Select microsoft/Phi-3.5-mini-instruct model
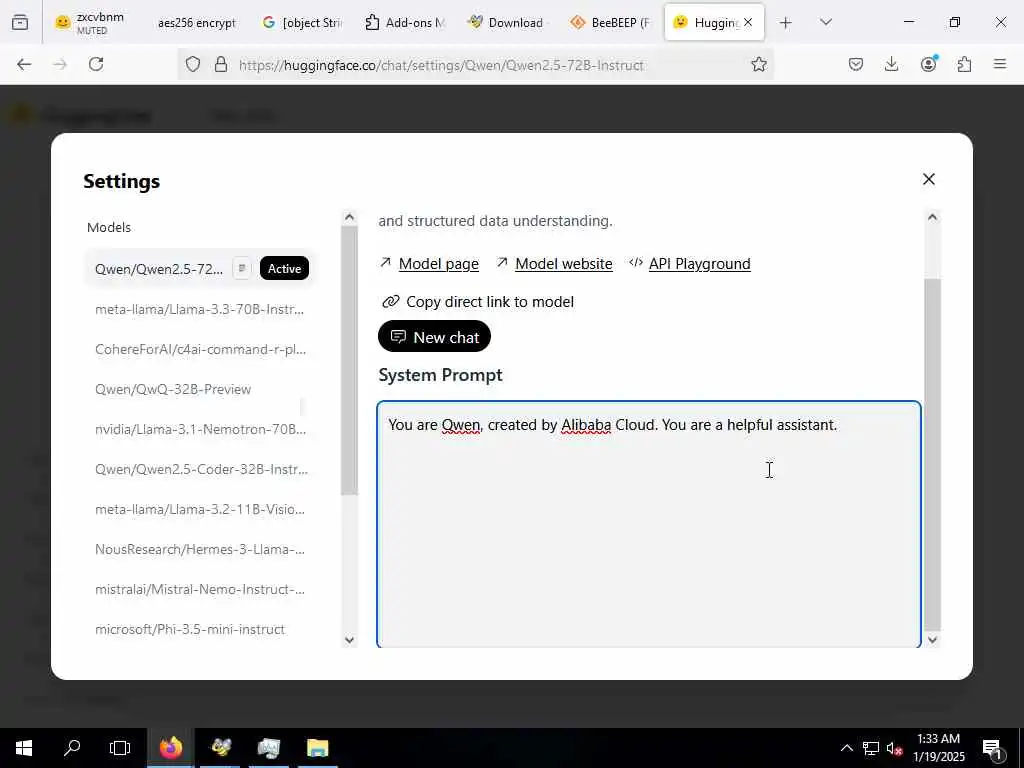 tap(199, 629)
